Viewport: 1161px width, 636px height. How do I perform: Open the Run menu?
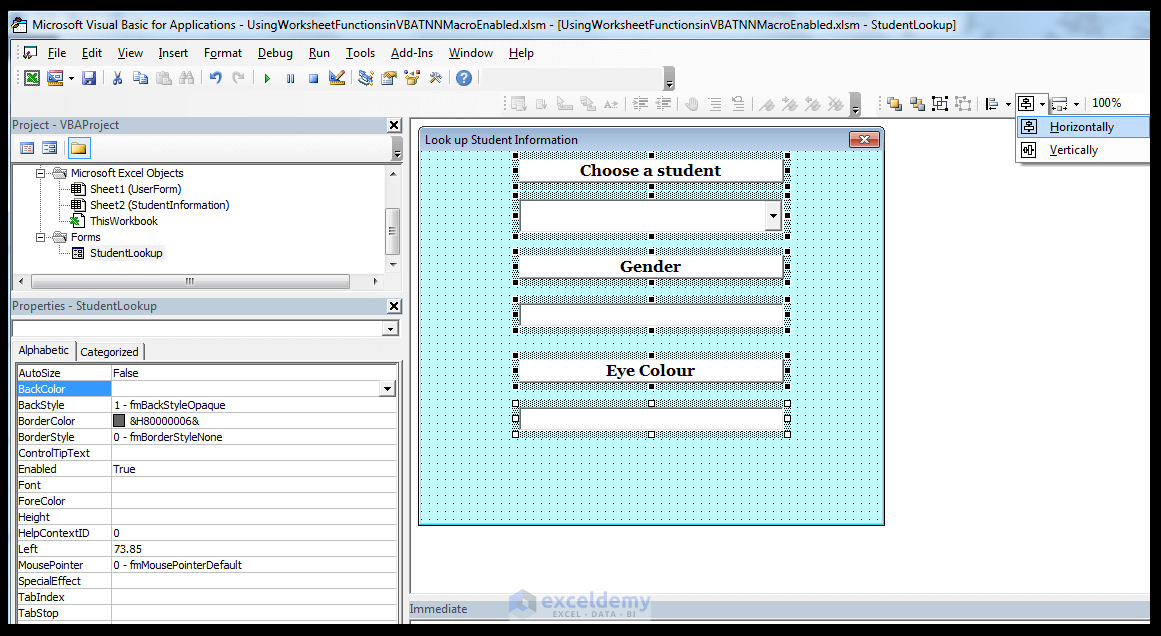[x=319, y=53]
